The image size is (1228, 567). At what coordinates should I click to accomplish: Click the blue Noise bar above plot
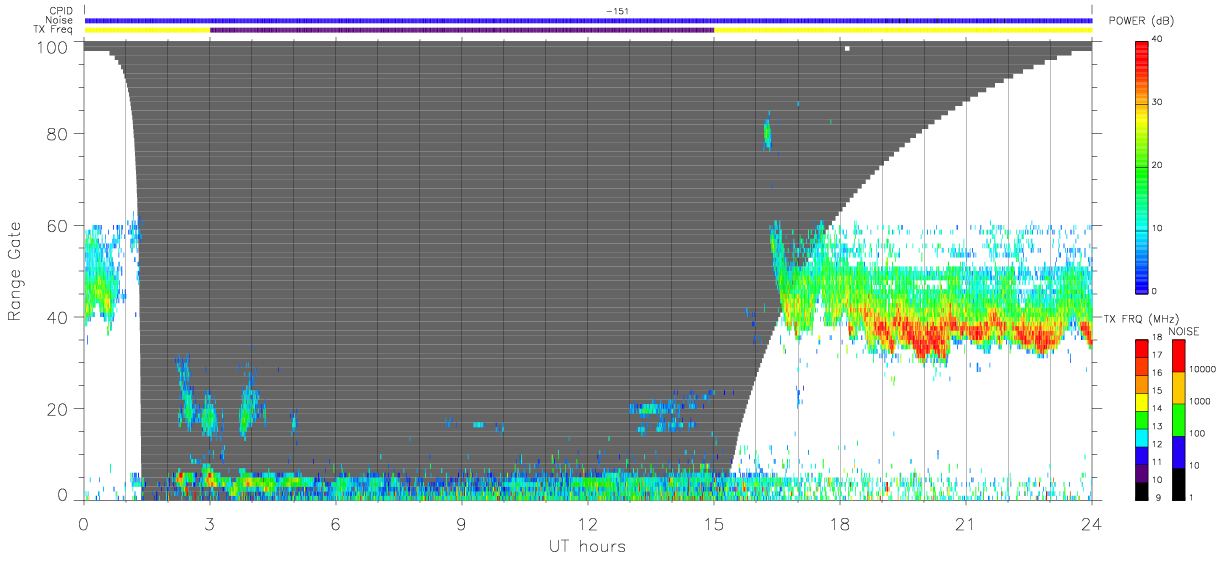[x=588, y=20]
